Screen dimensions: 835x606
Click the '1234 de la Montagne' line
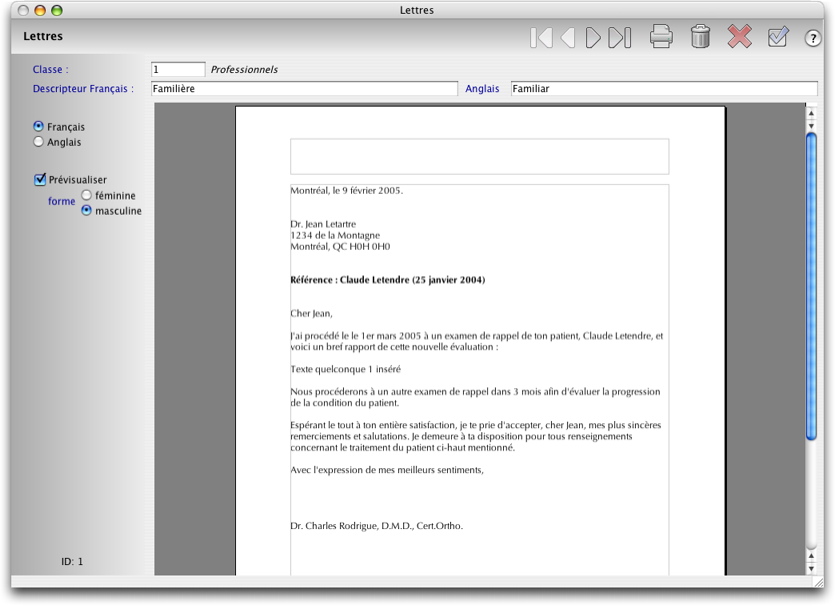click(x=335, y=235)
